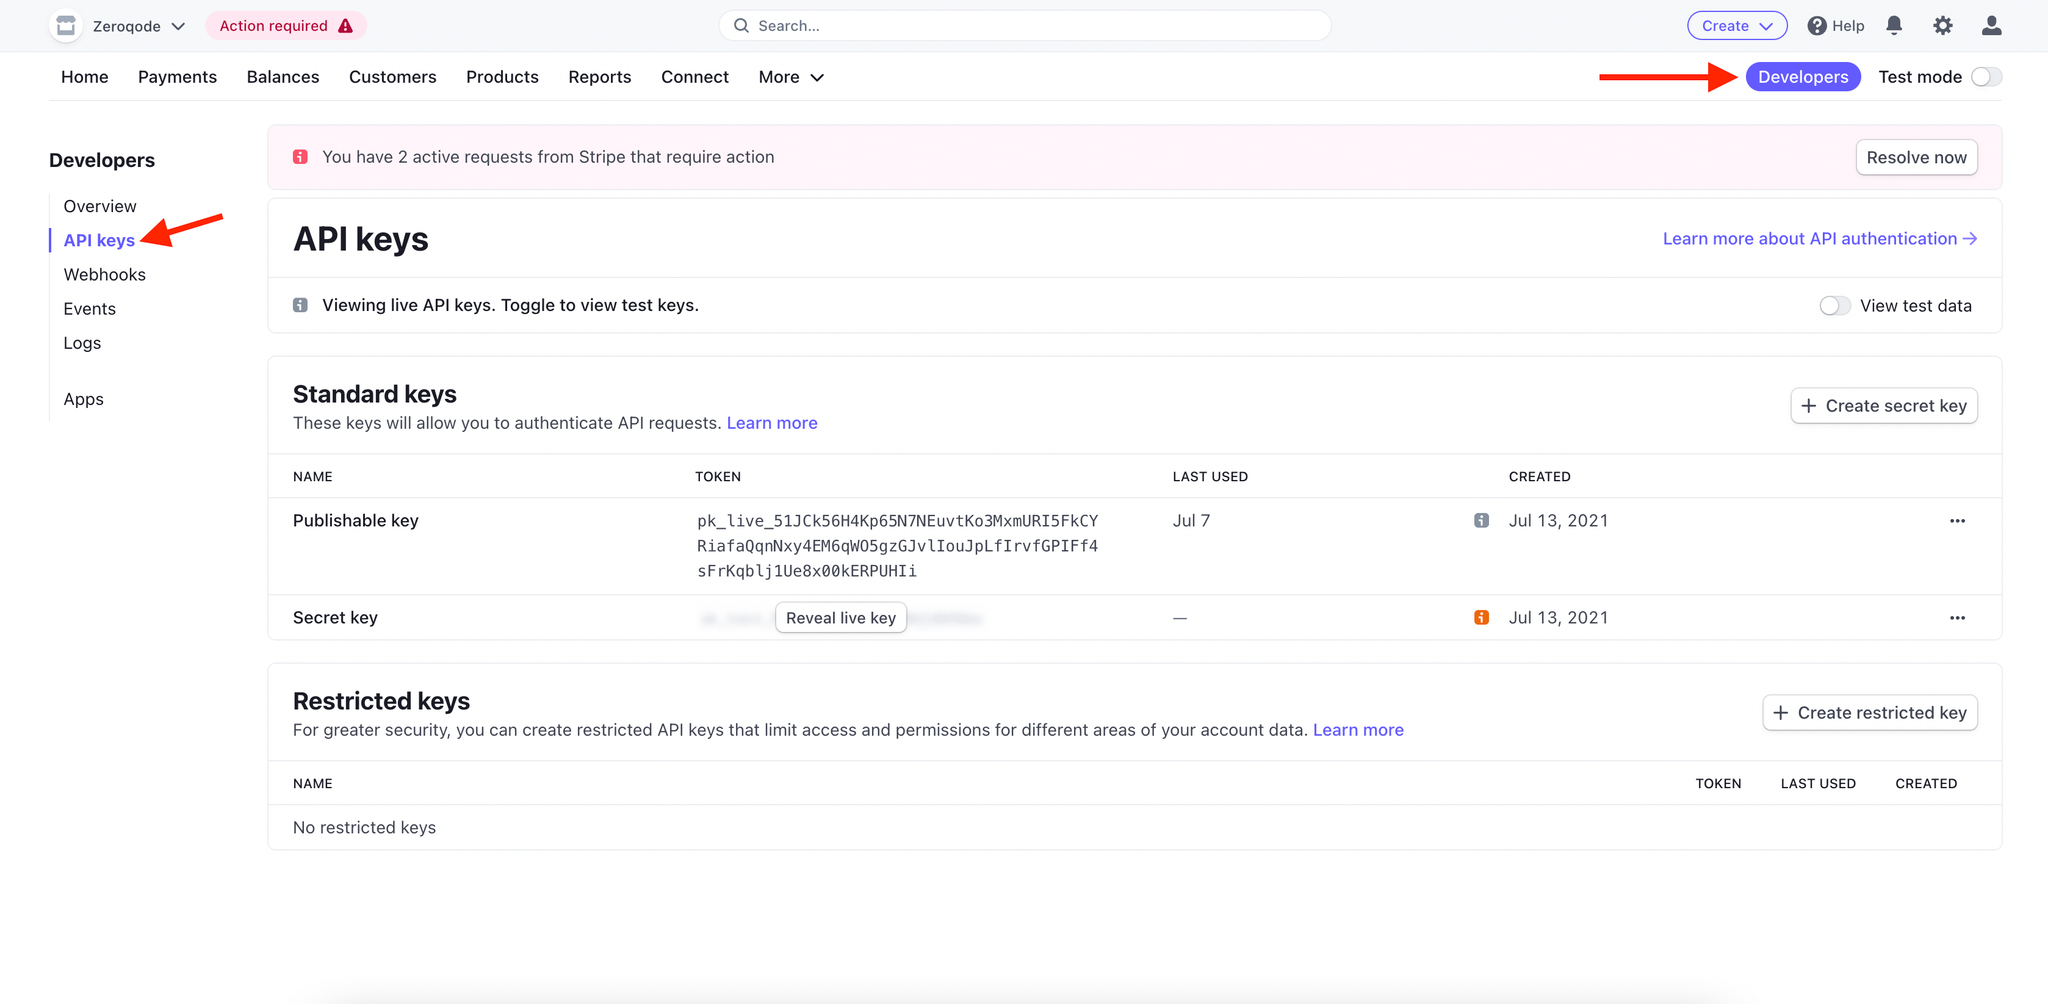Toggle View test data switch

(1835, 305)
